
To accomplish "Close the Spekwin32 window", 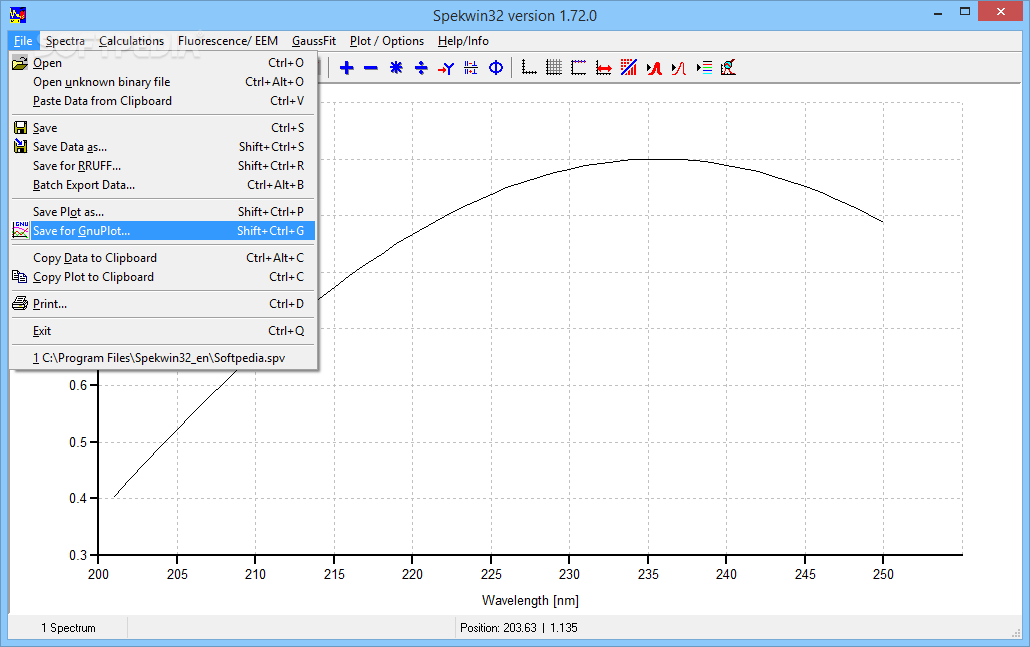I will click(1001, 12).
